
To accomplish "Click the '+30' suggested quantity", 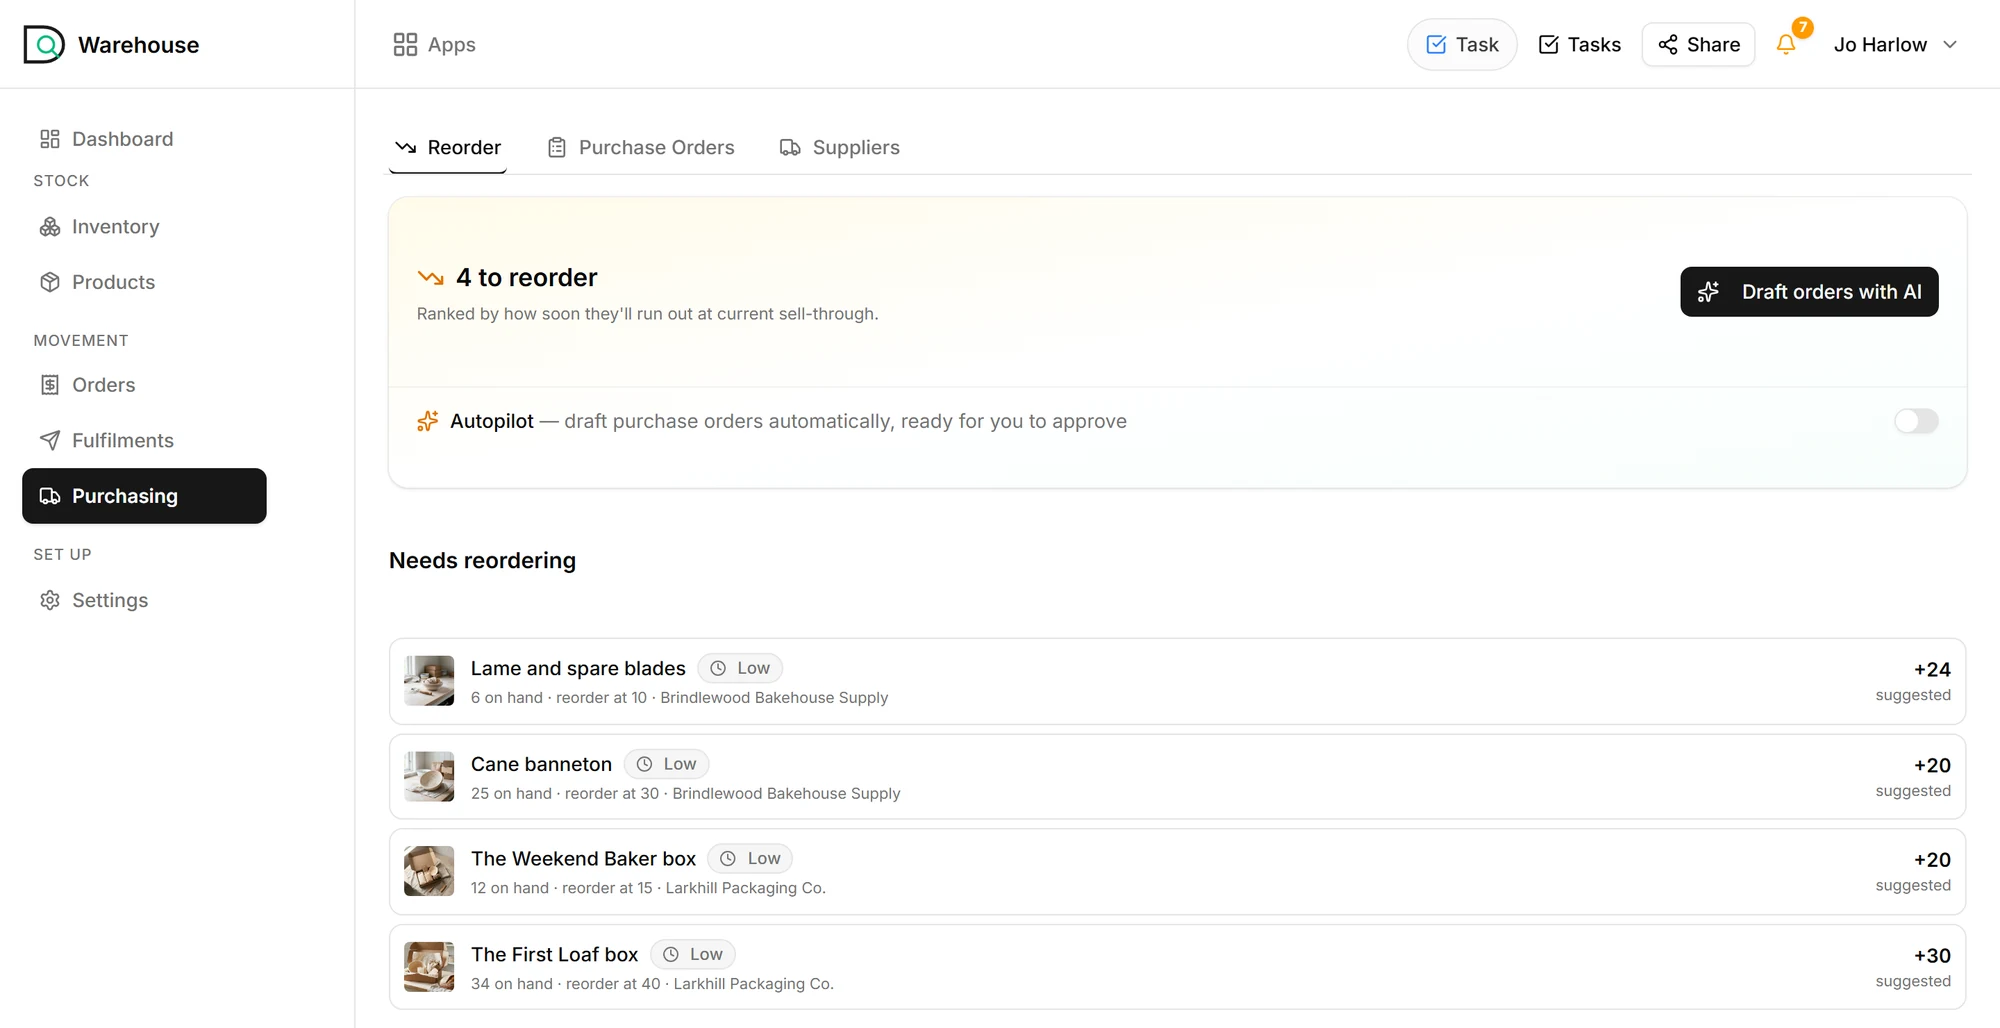I will 1932,956.
